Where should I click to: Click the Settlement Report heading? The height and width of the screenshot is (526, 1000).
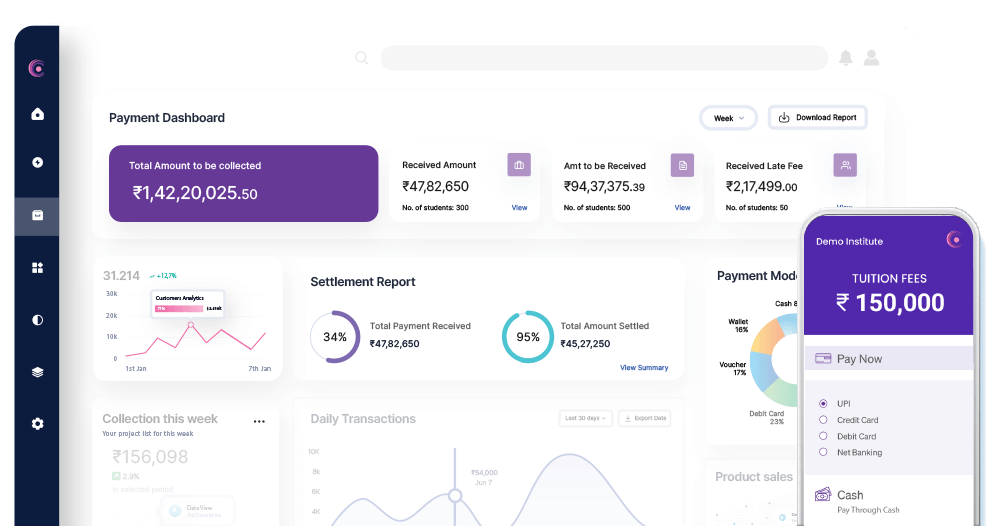pyautogui.click(x=363, y=282)
